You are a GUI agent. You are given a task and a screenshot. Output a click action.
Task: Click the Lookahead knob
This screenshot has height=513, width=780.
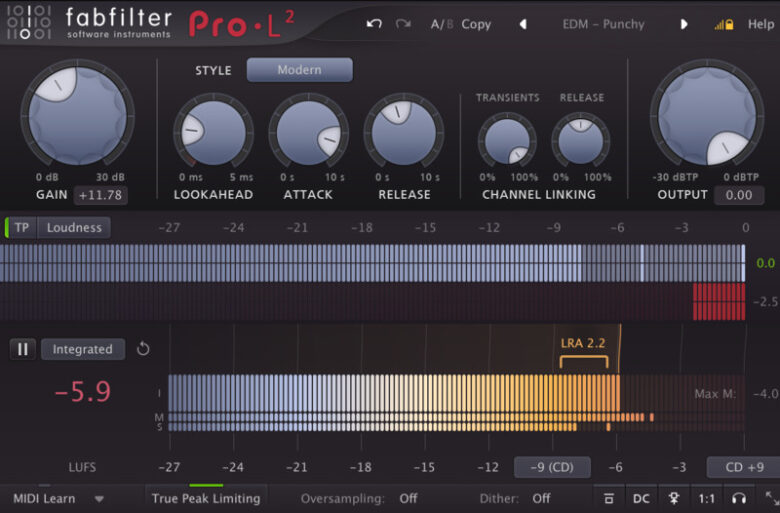[x=213, y=133]
